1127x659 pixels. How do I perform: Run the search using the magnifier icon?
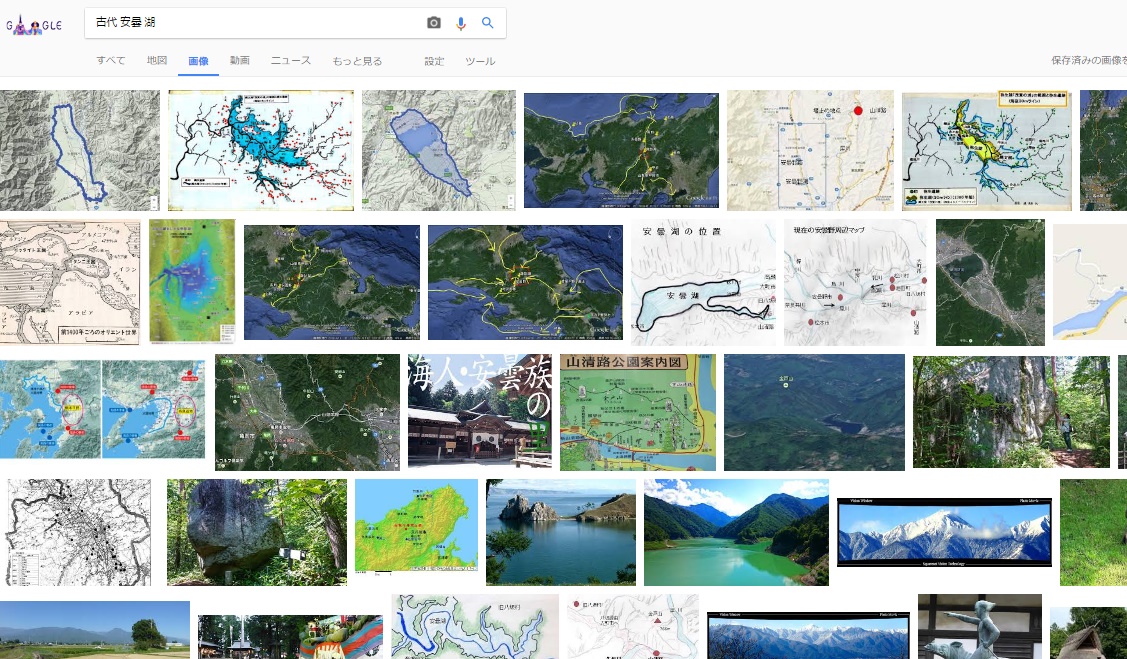pyautogui.click(x=488, y=23)
